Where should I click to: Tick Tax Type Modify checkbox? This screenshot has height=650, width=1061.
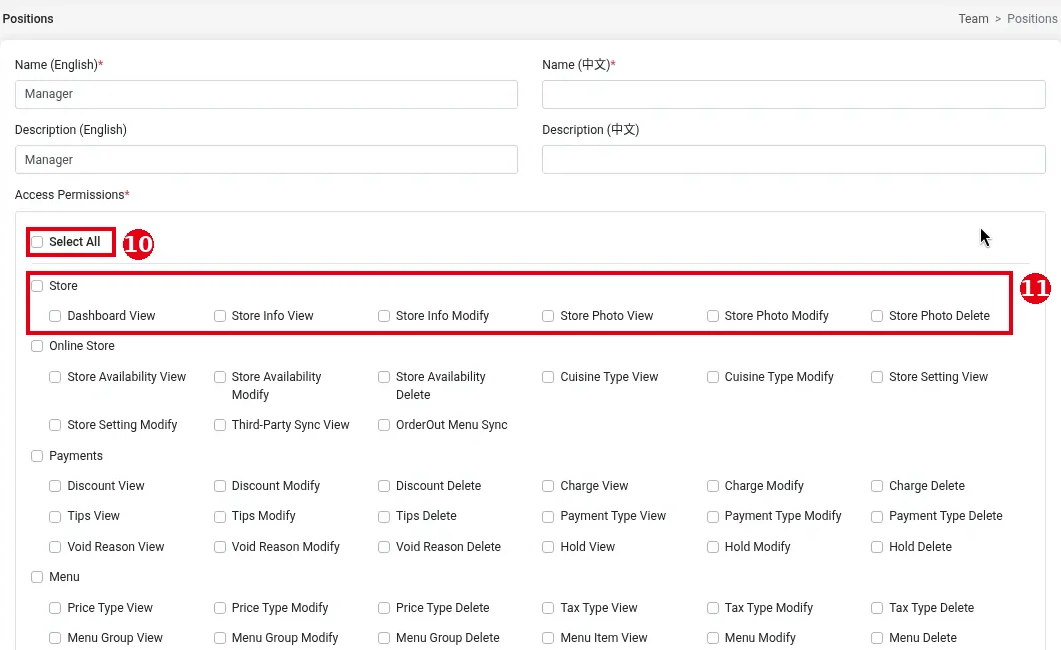coord(713,608)
